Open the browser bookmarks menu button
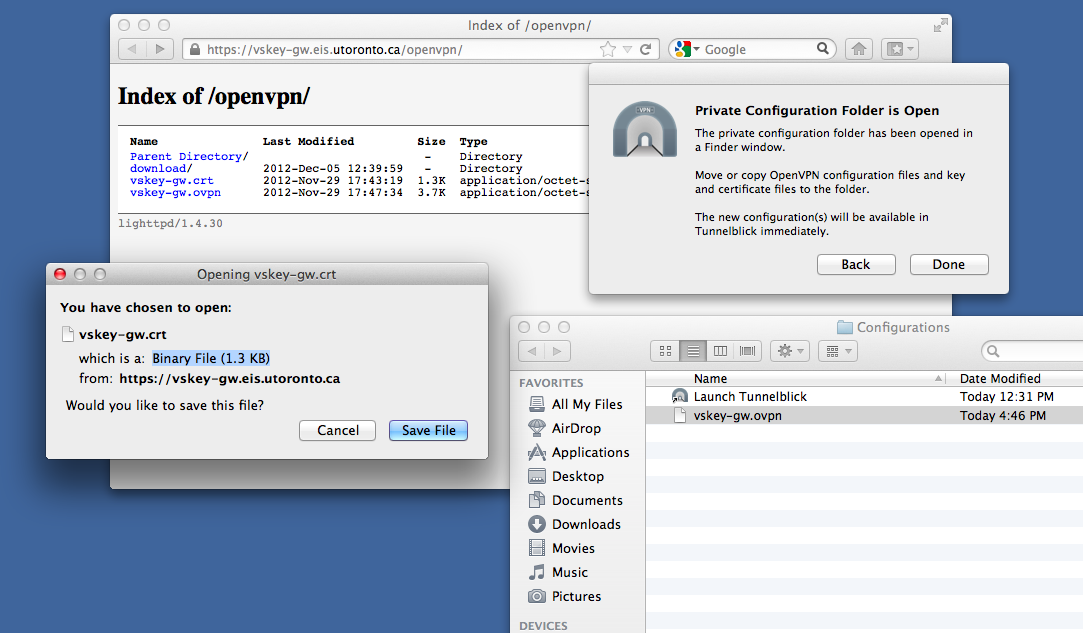 [x=899, y=49]
